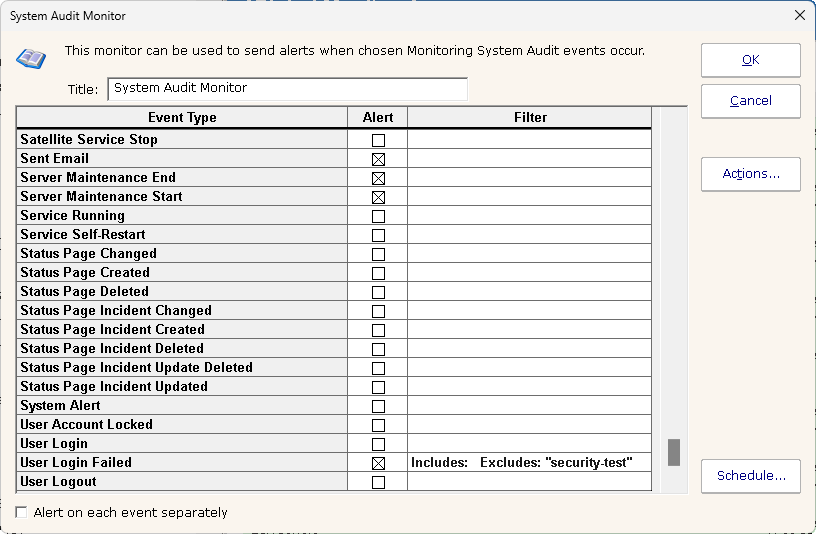
Task: Click the Title input field
Action: point(286,88)
